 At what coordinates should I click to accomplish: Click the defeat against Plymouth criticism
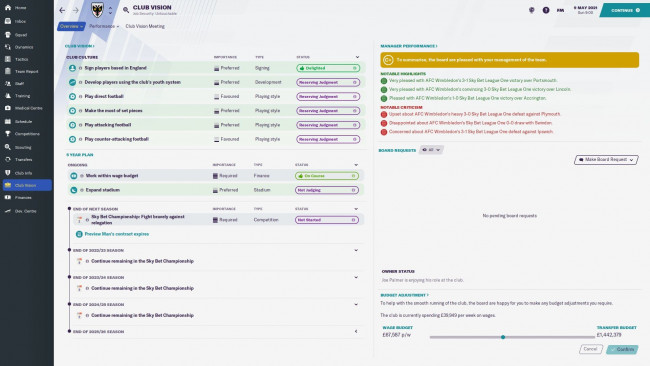[x=475, y=114]
